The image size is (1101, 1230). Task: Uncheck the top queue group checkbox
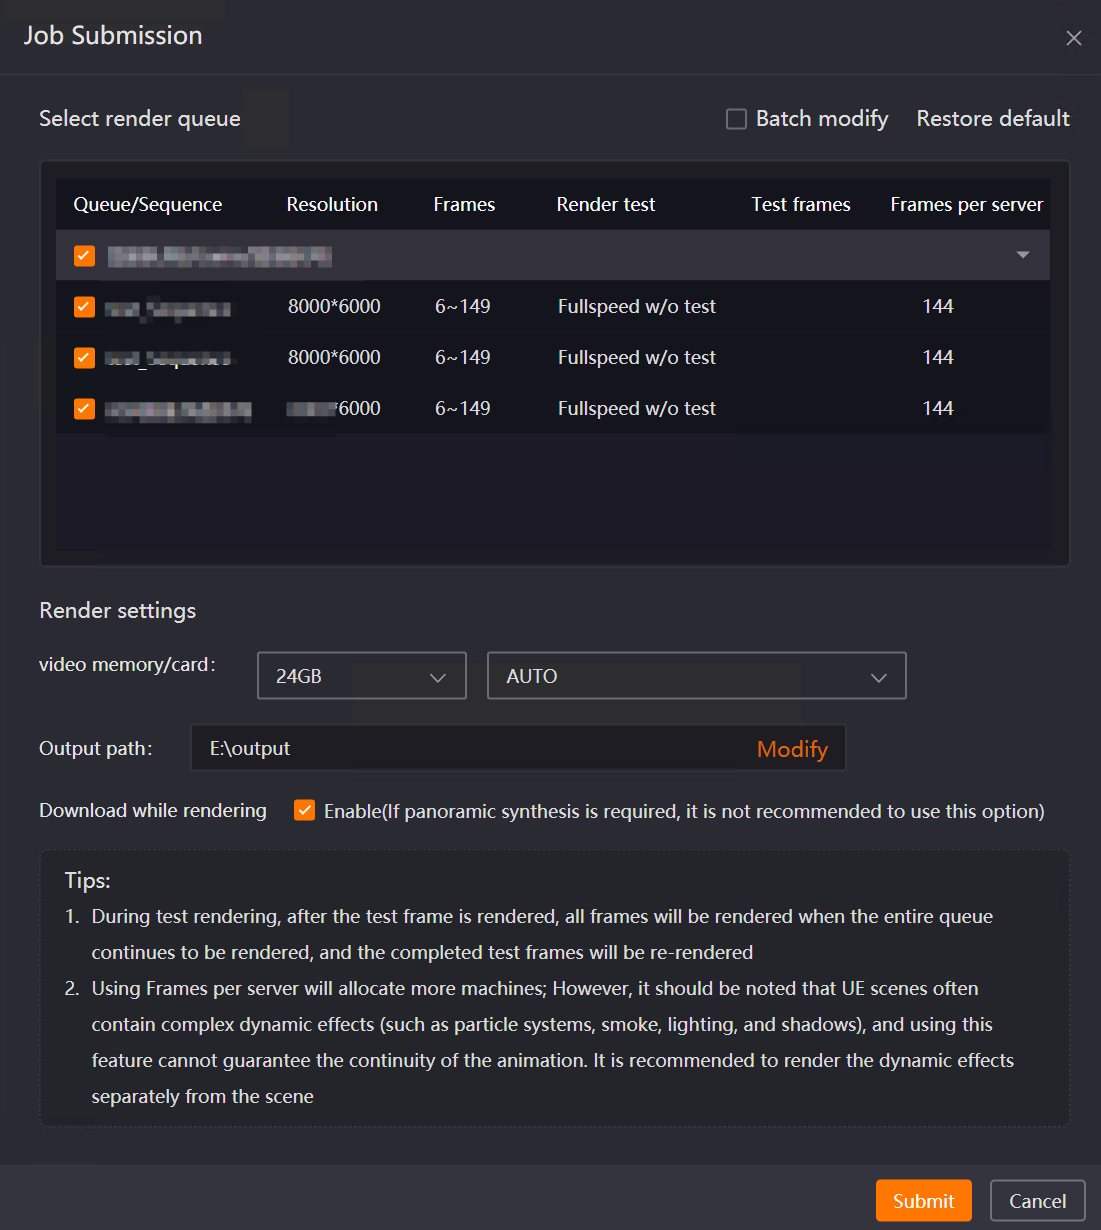pos(84,256)
